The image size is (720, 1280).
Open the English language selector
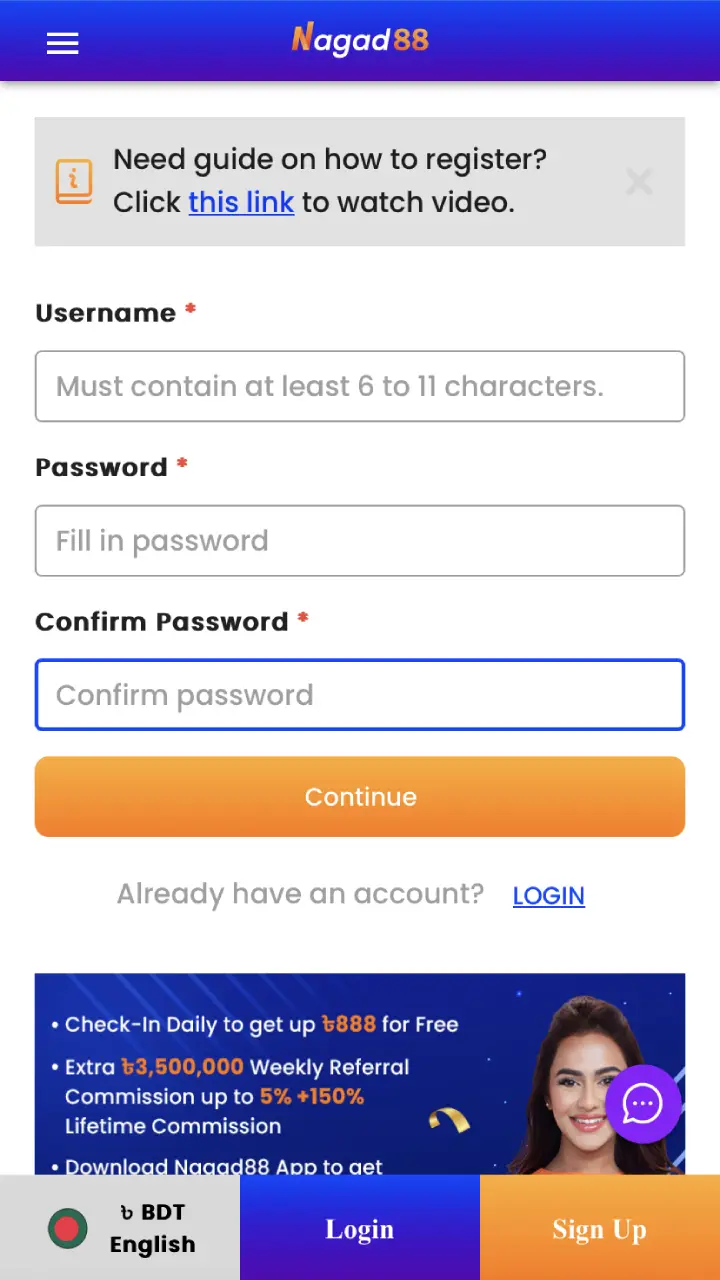pos(152,1244)
